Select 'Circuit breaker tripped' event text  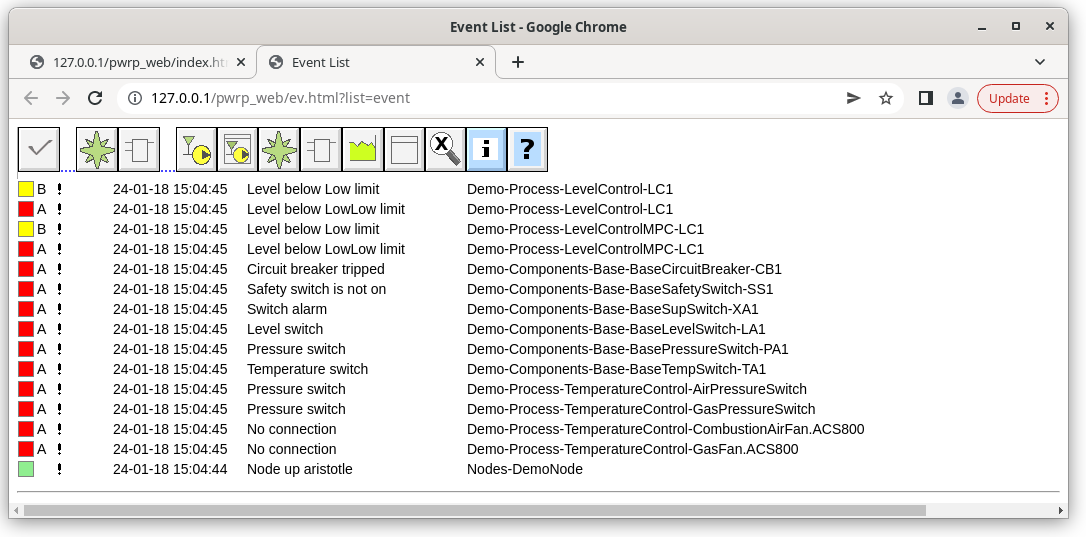(x=316, y=269)
